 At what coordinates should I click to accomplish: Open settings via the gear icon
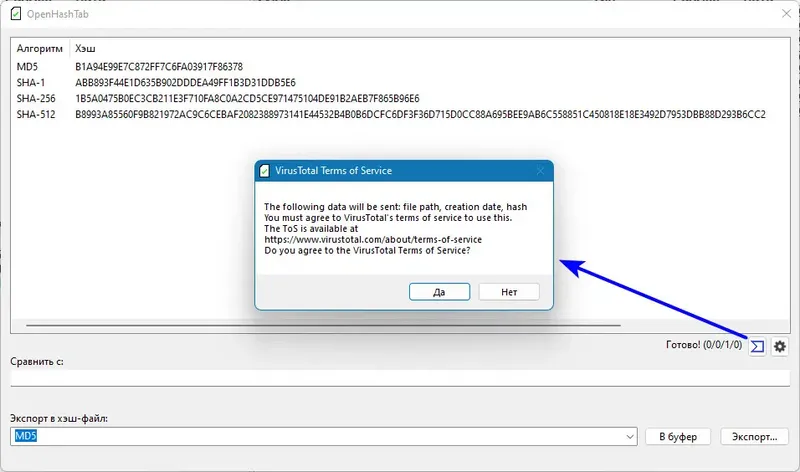pyautogui.click(x=780, y=347)
